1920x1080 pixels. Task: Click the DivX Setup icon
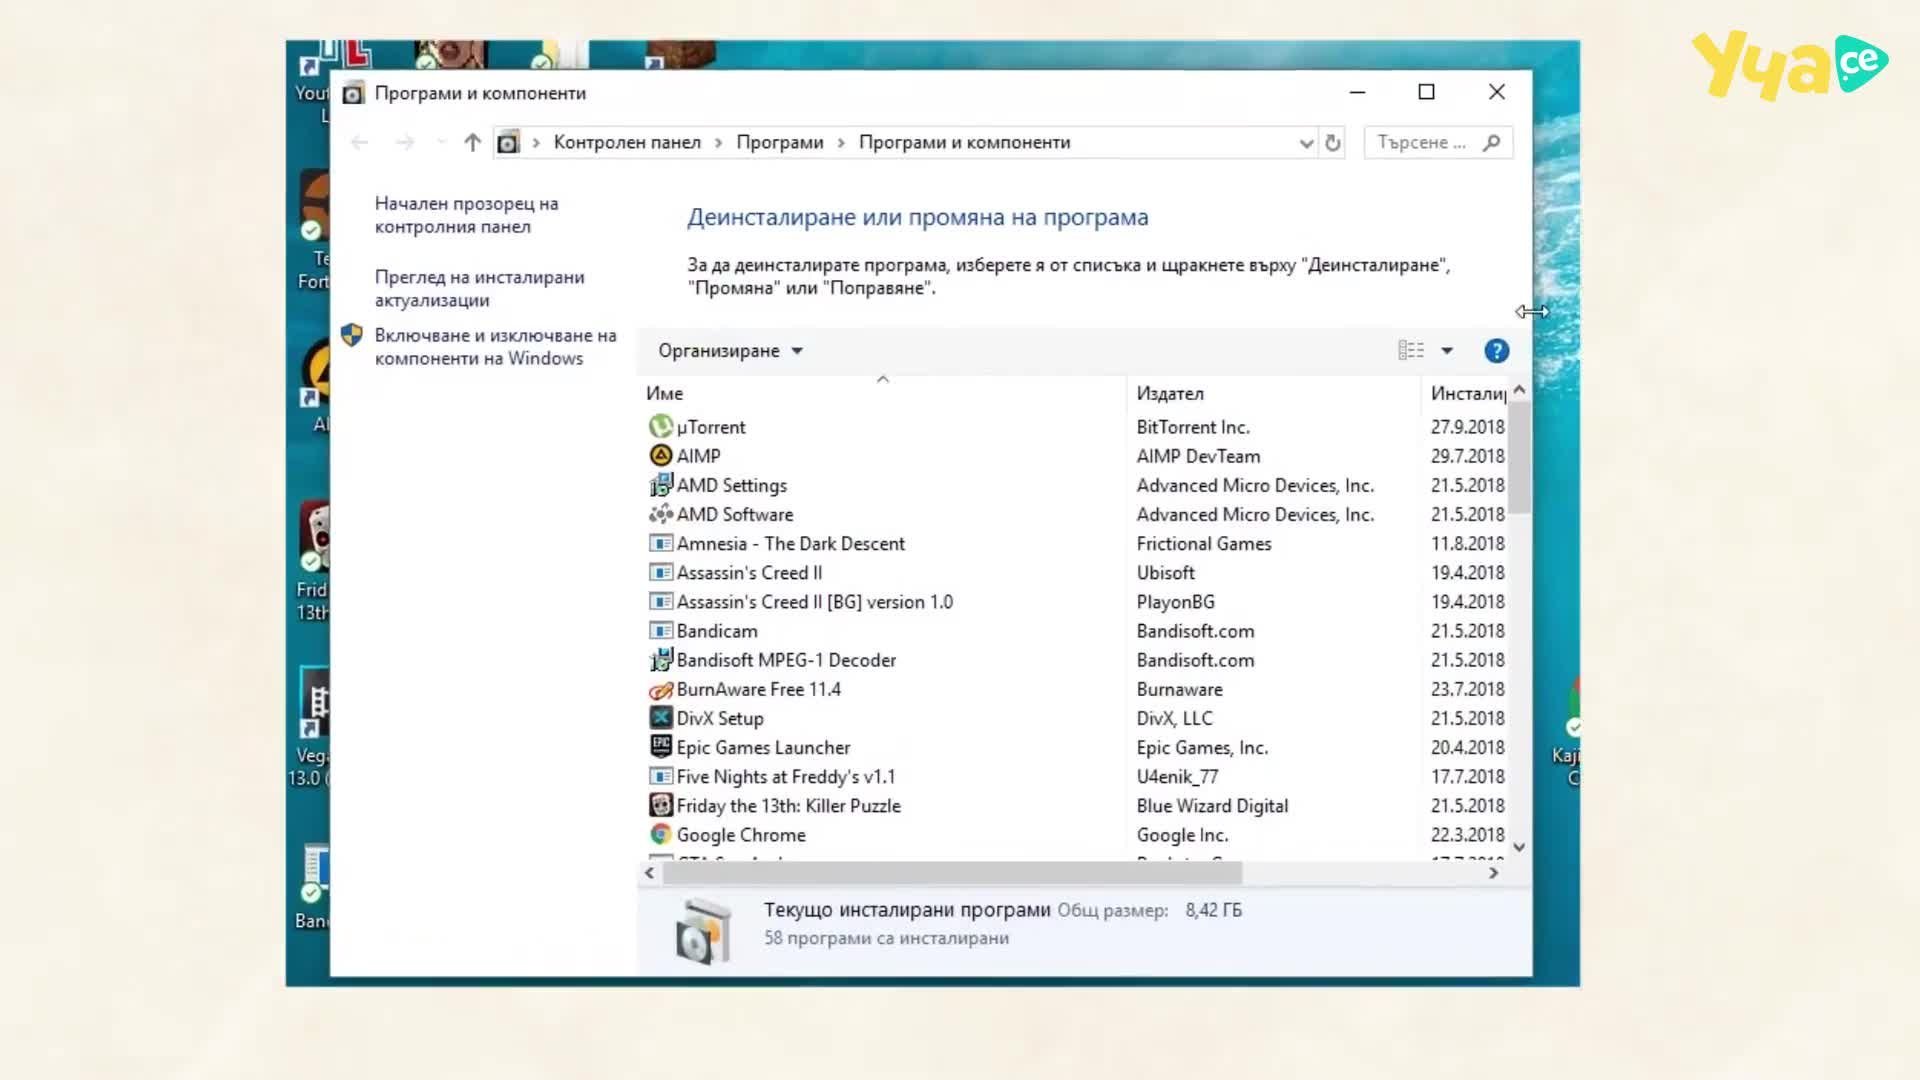pos(660,718)
